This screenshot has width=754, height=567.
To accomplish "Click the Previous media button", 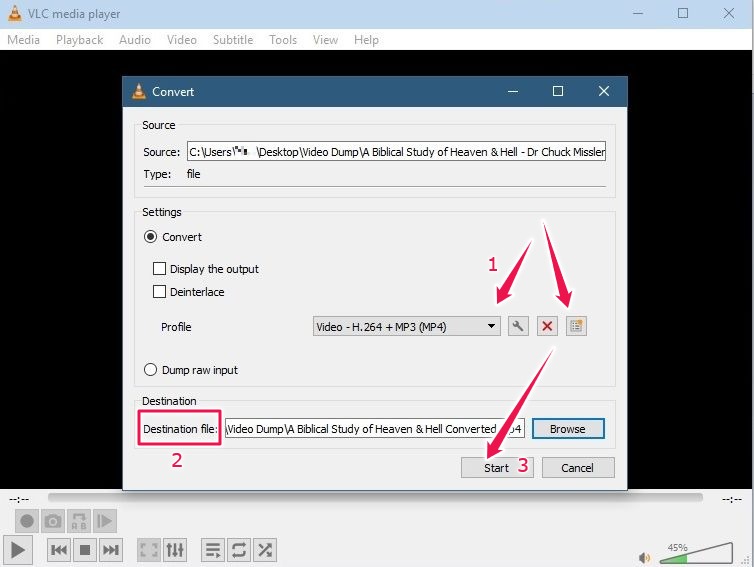I will (59, 550).
